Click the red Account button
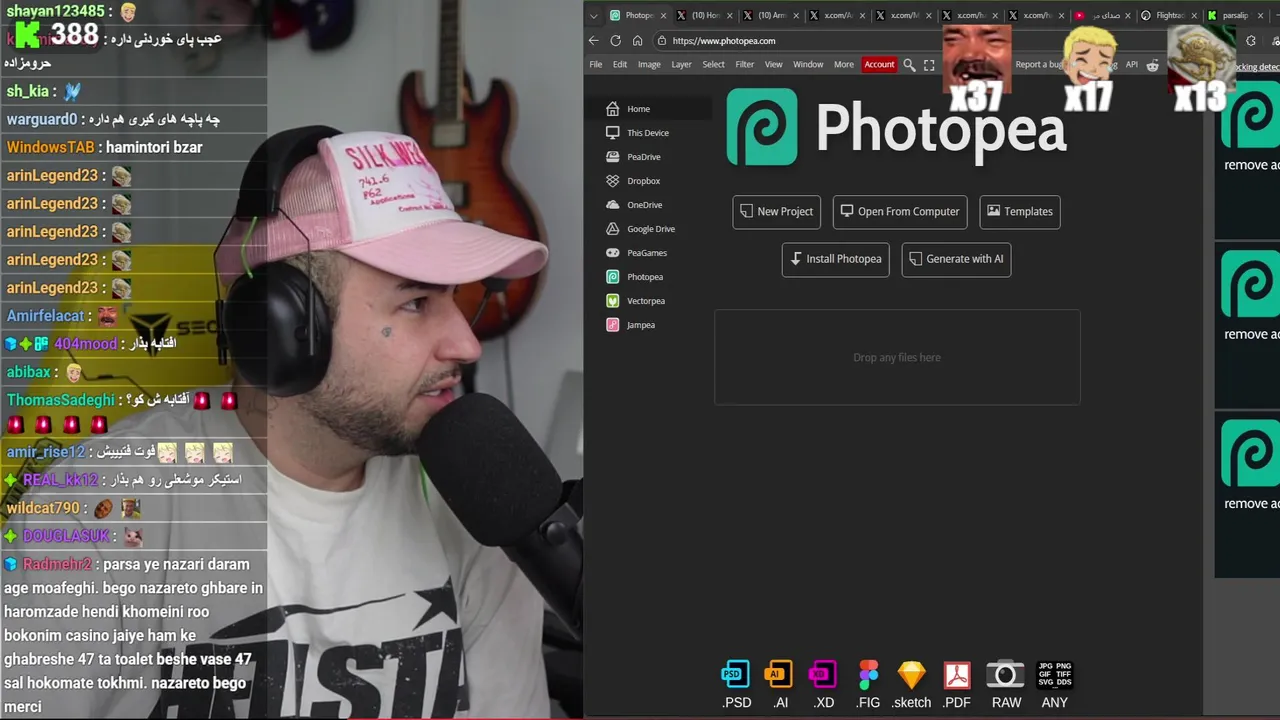Image resolution: width=1280 pixels, height=720 pixels. (879, 65)
